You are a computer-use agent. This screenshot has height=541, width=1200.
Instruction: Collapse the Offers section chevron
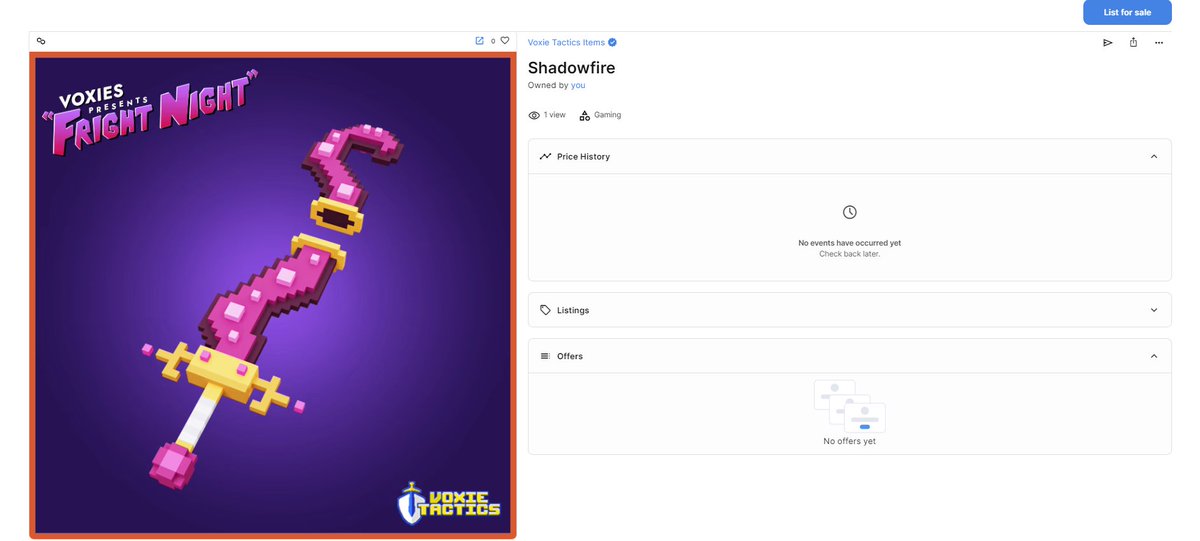(1154, 356)
